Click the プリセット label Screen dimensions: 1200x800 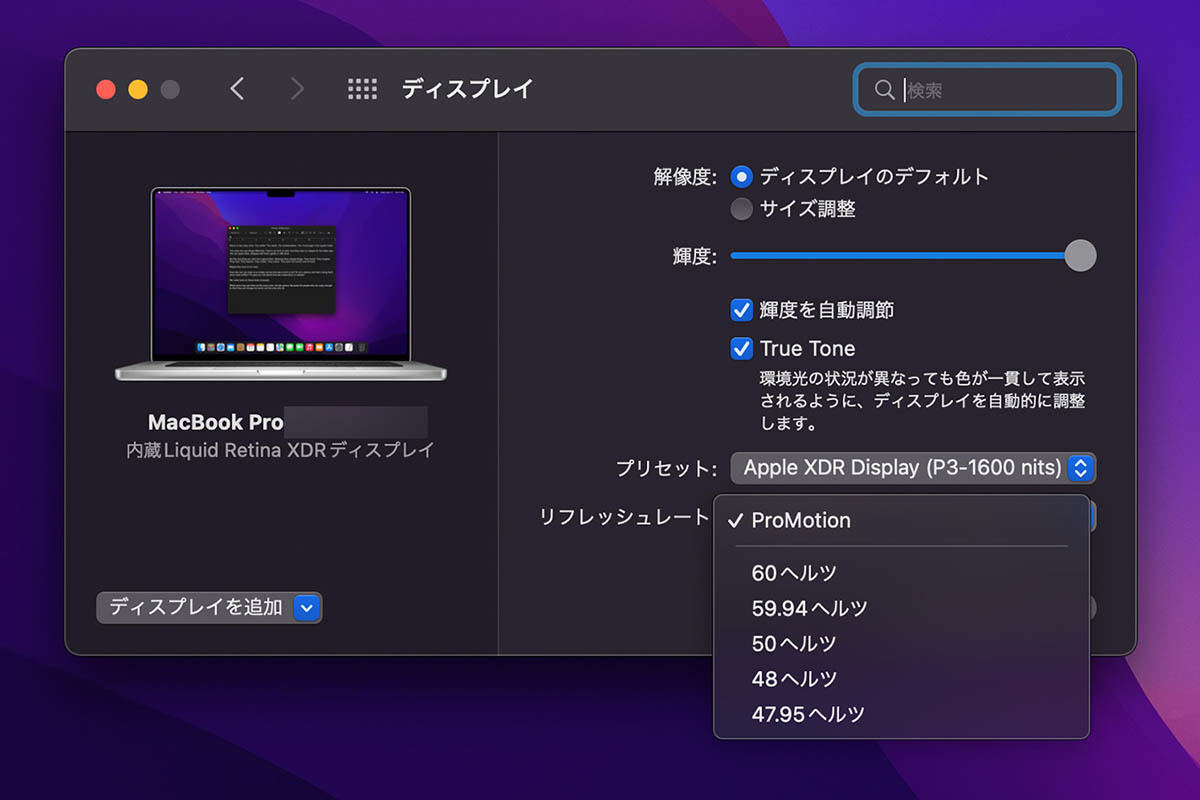click(x=666, y=468)
